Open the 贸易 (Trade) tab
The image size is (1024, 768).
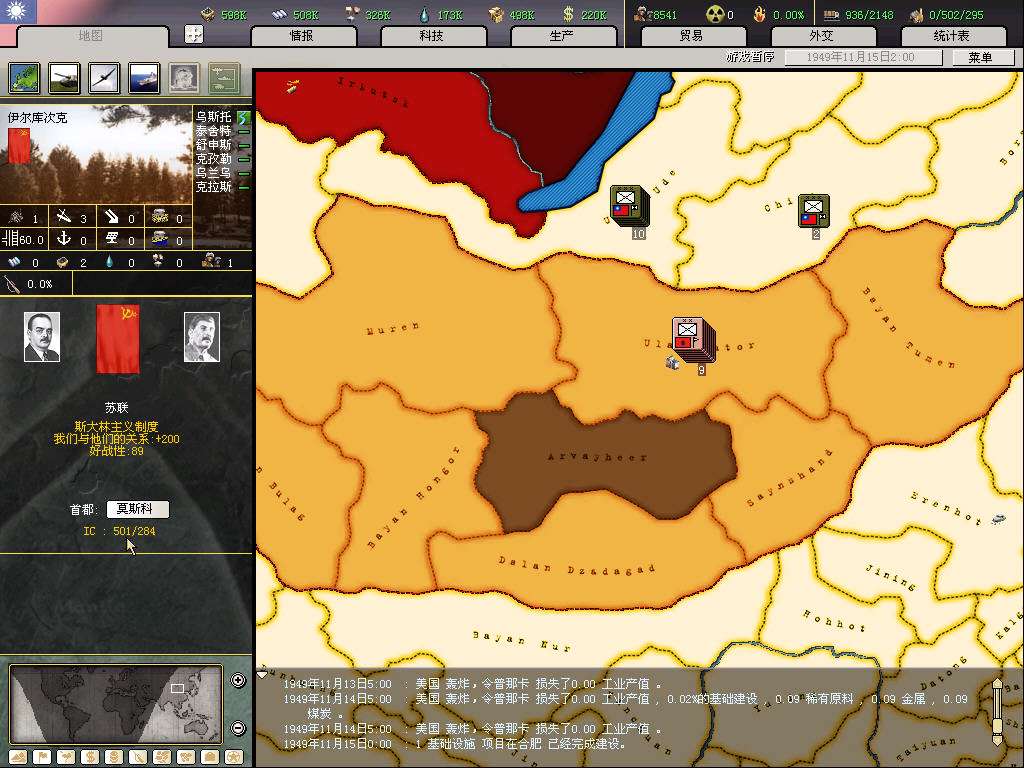[x=692, y=36]
